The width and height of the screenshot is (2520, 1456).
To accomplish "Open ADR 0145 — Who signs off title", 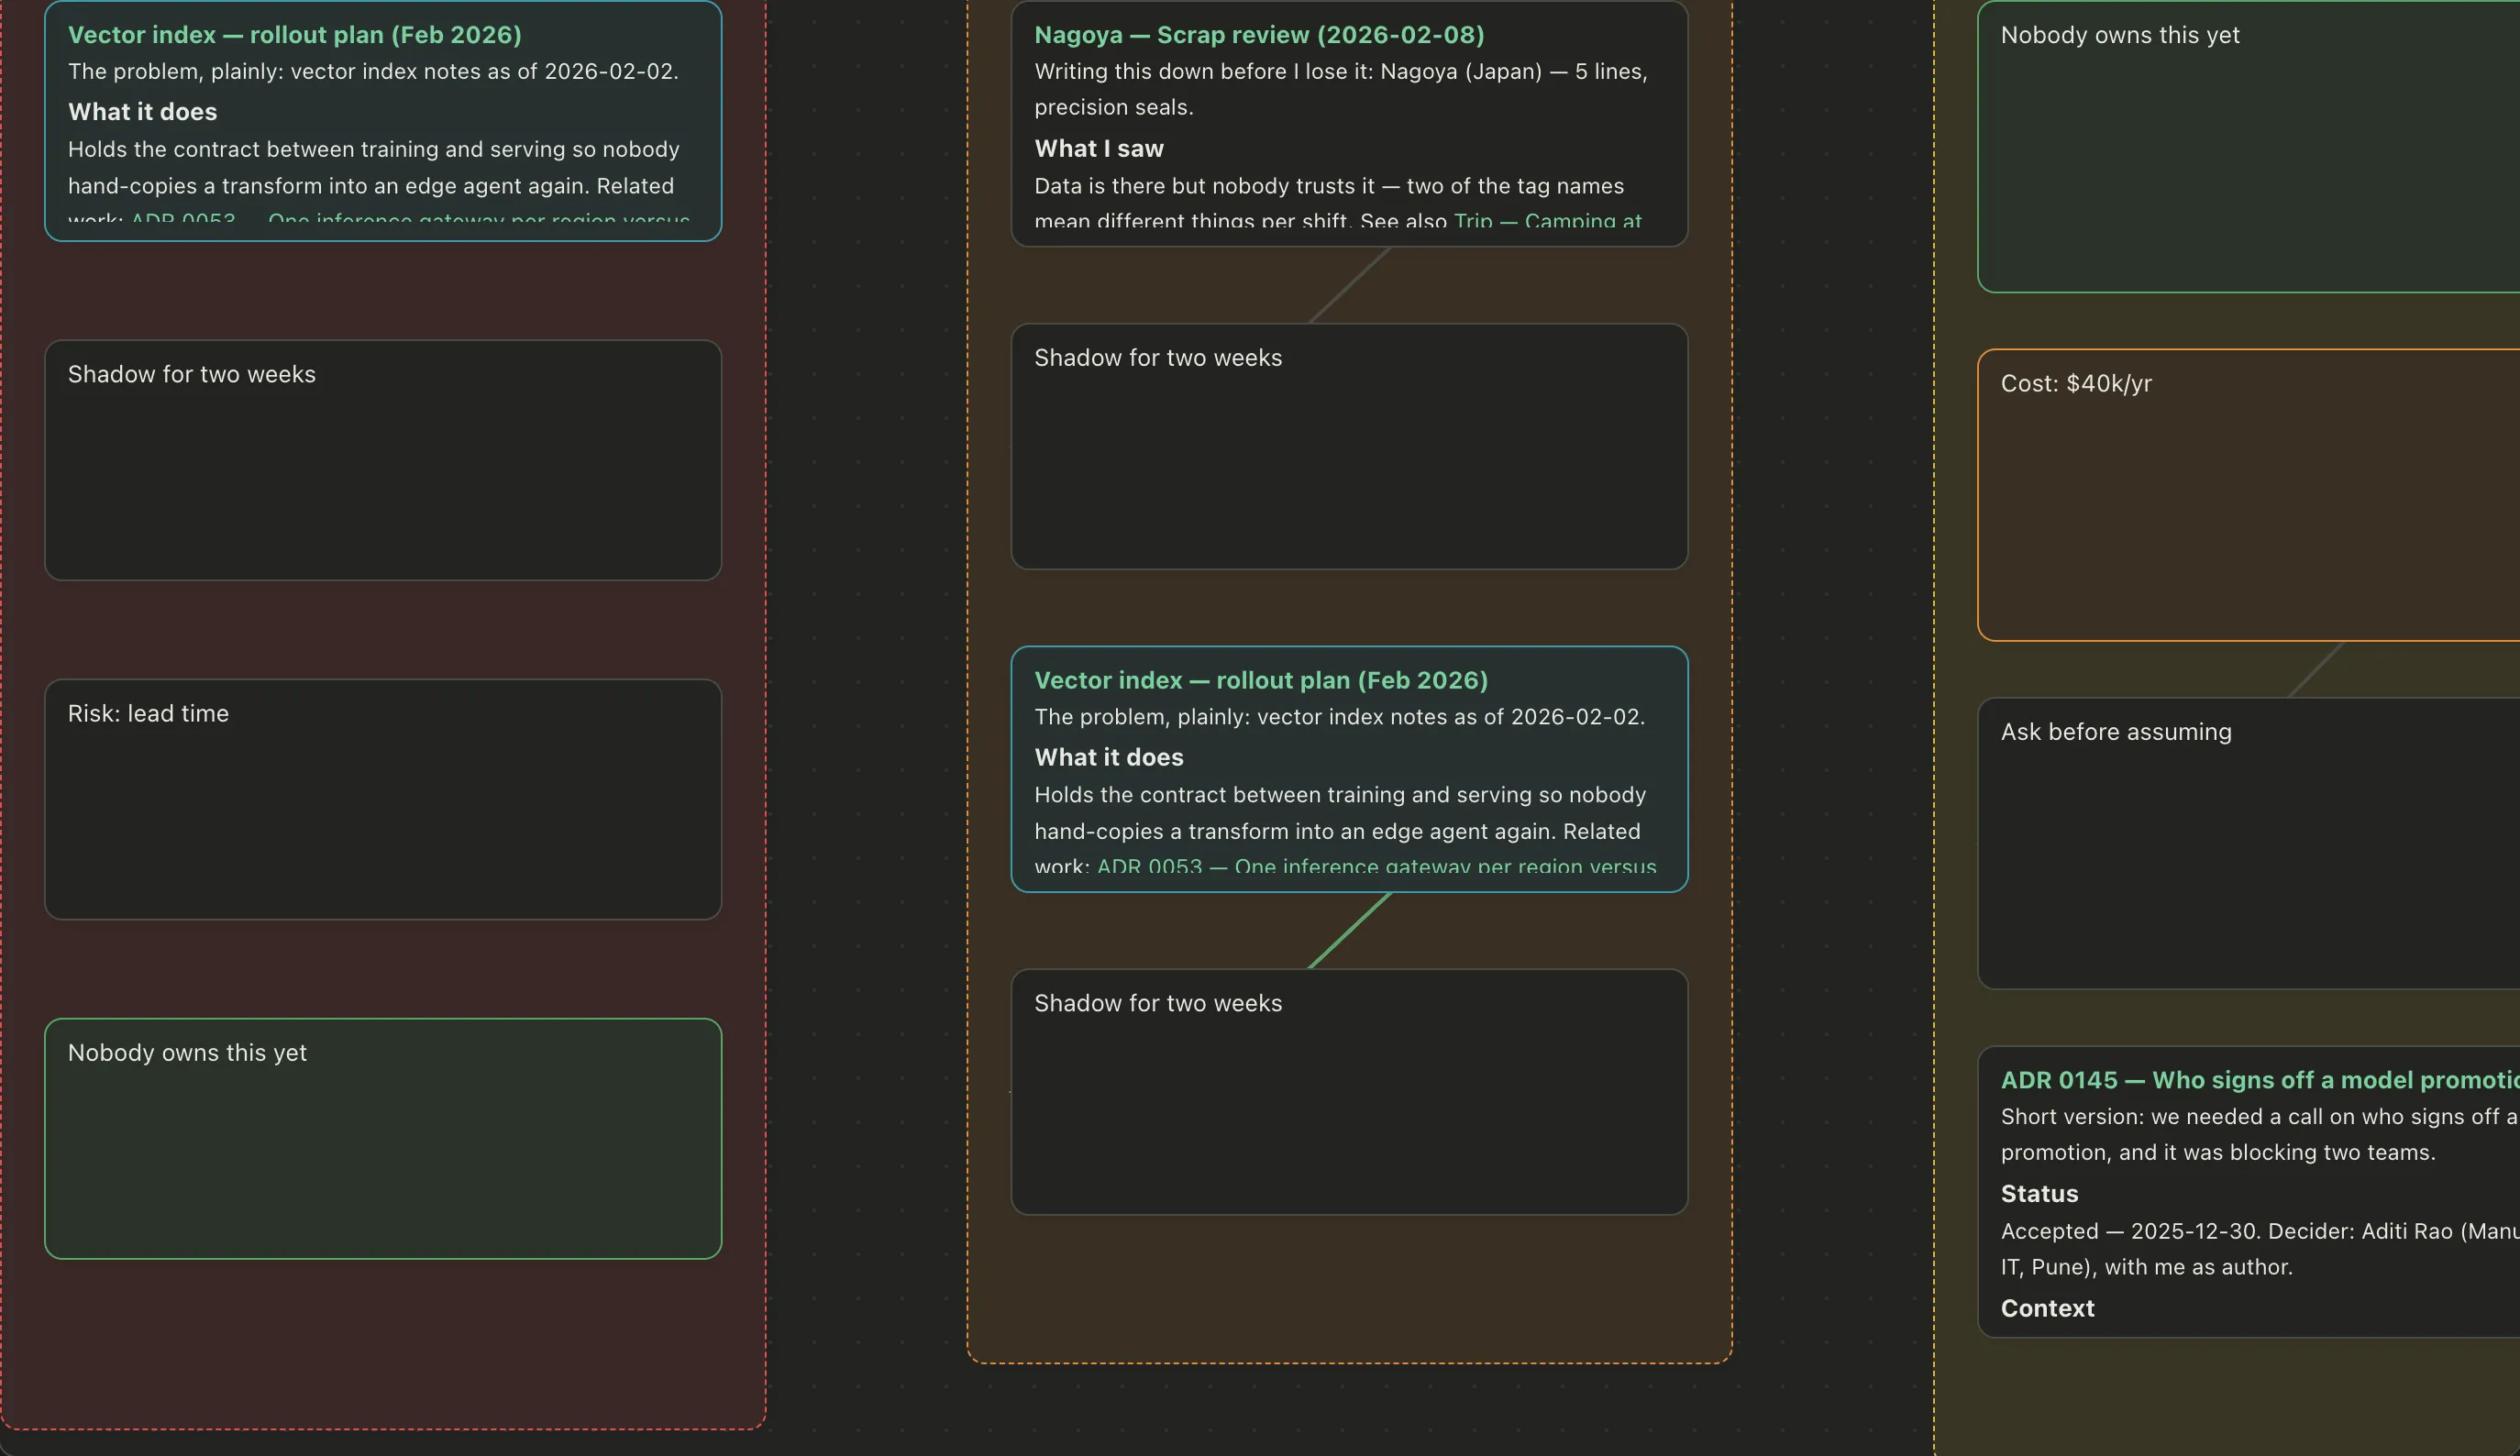I will pyautogui.click(x=2260, y=1080).
